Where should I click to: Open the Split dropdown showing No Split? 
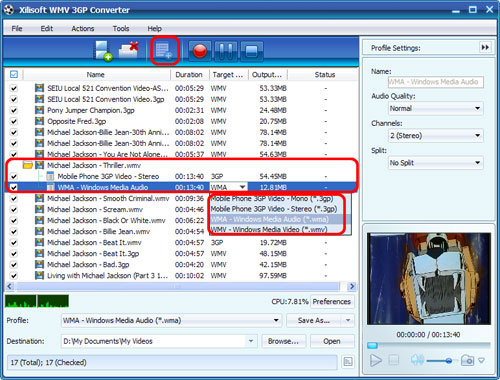pyautogui.click(x=436, y=163)
